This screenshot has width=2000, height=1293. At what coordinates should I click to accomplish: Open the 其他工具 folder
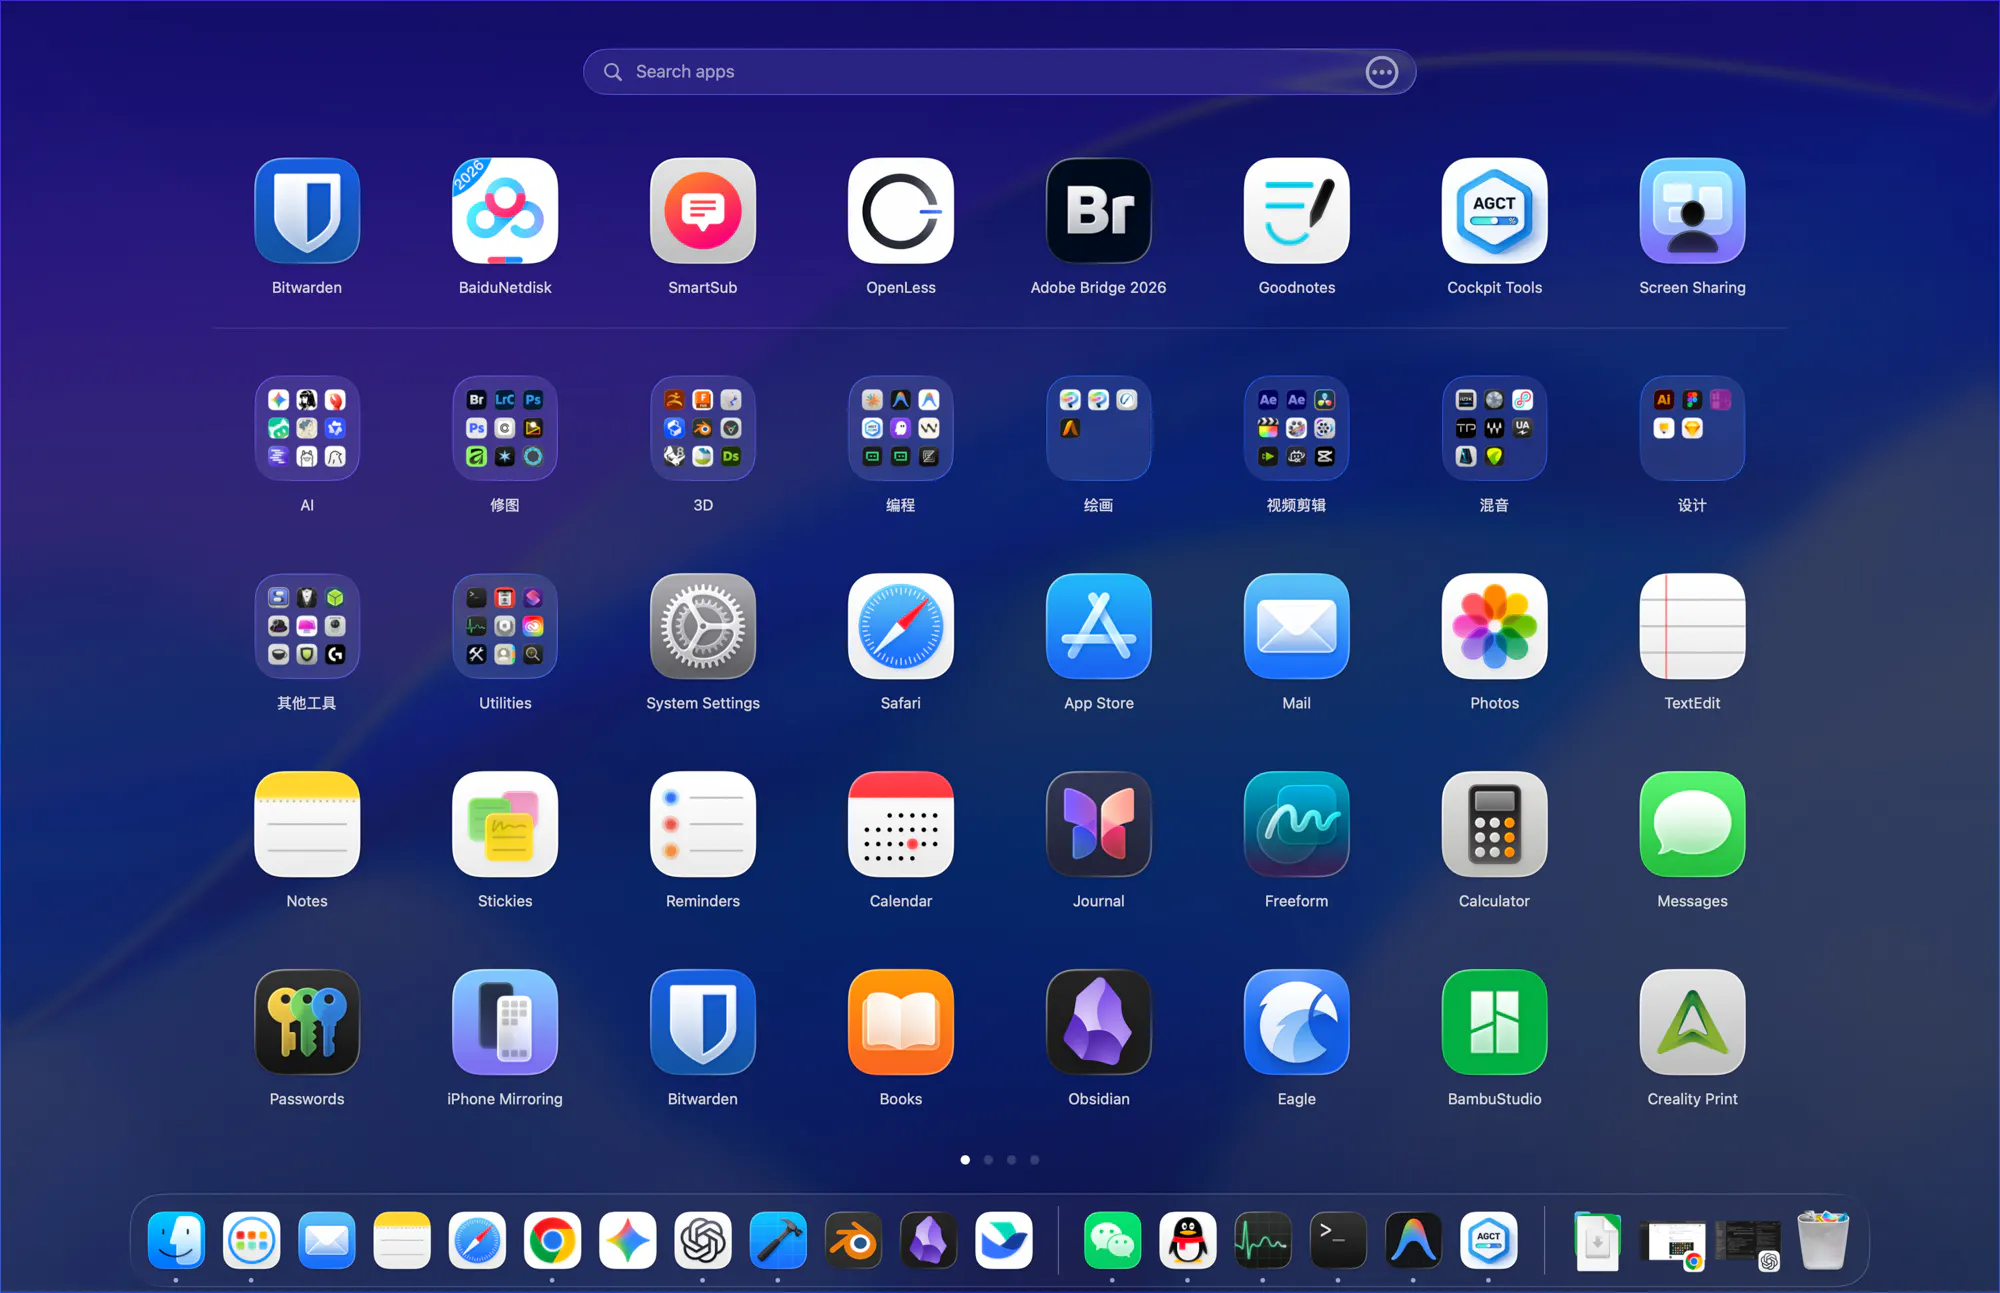pyautogui.click(x=307, y=626)
